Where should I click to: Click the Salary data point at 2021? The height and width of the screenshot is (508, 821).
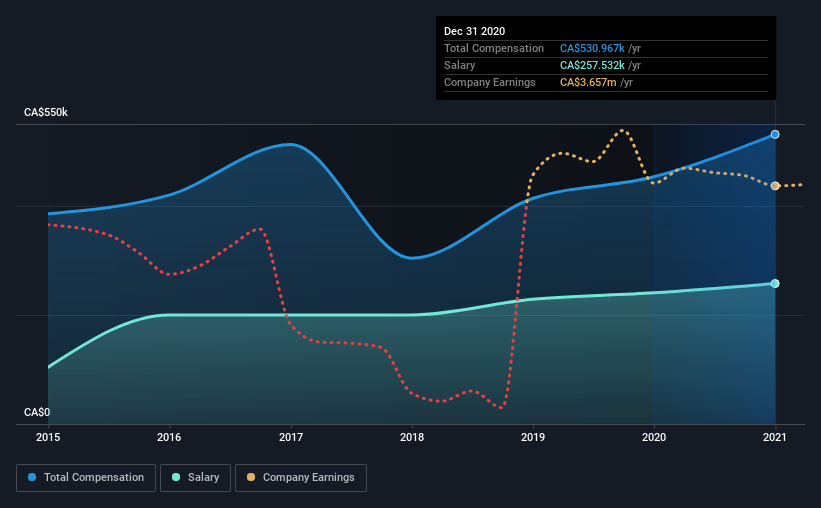tap(775, 283)
